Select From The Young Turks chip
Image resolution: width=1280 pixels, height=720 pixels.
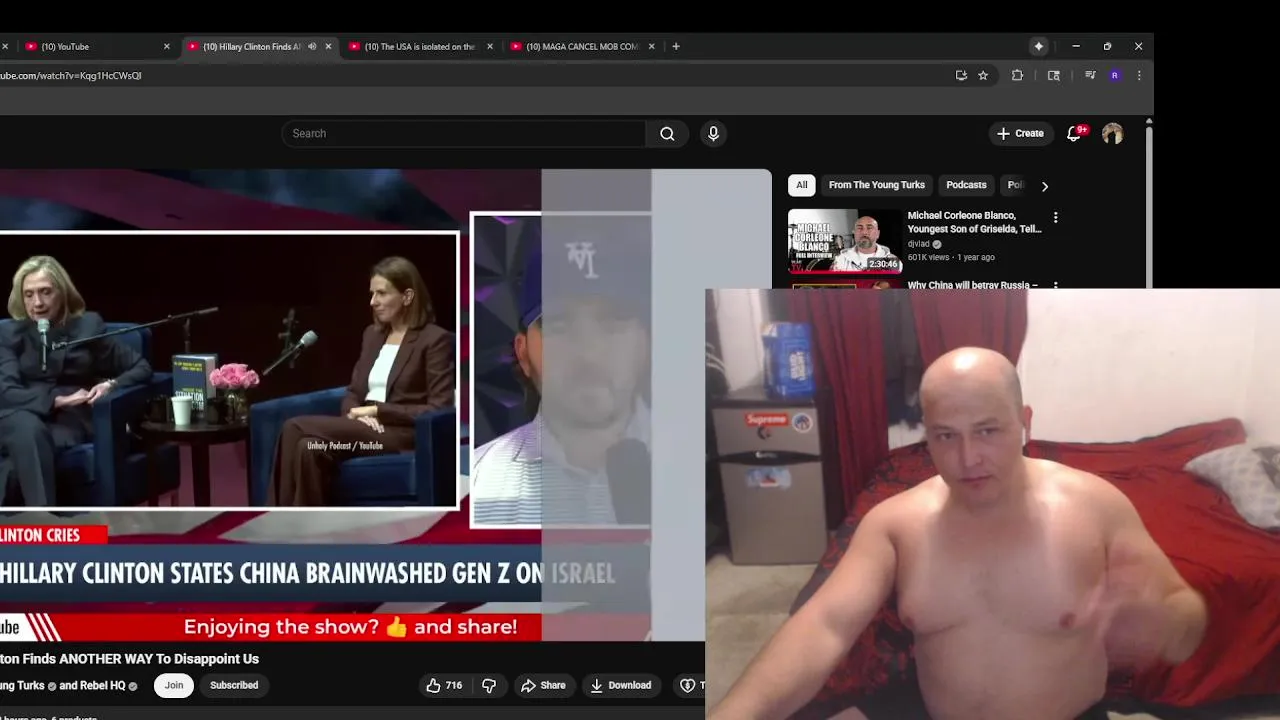point(876,185)
